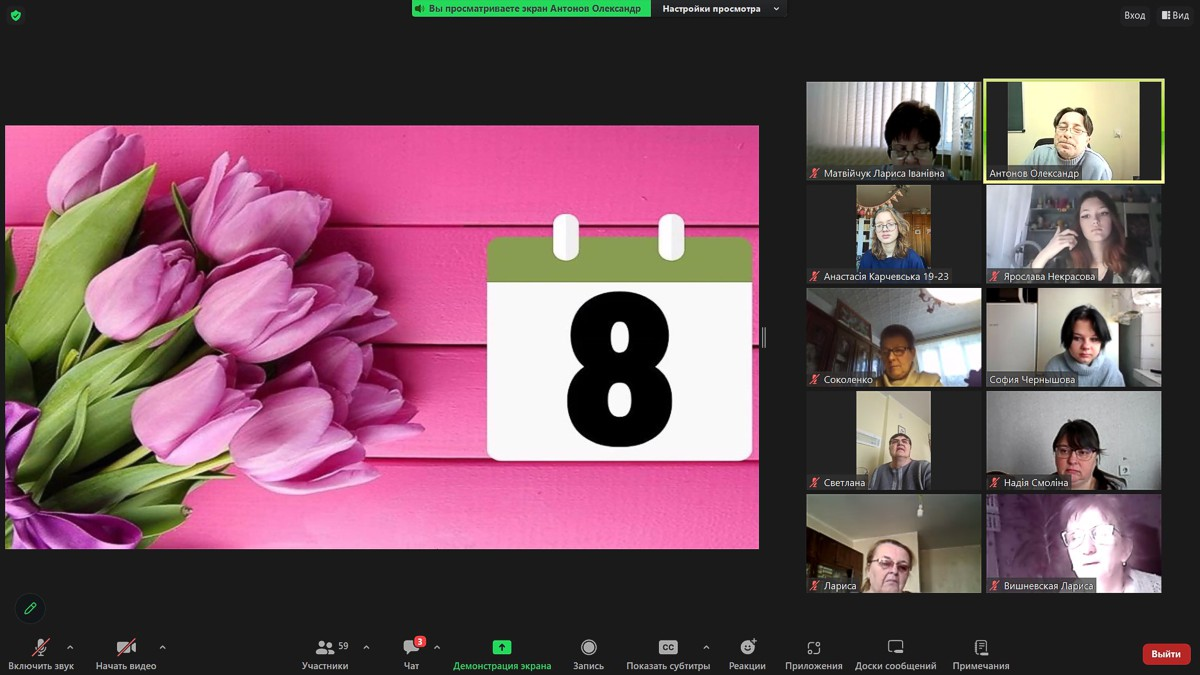Screen dimensions: 1200x675
Task: Click muted mic icon on Лариса tile
Action: [815, 586]
